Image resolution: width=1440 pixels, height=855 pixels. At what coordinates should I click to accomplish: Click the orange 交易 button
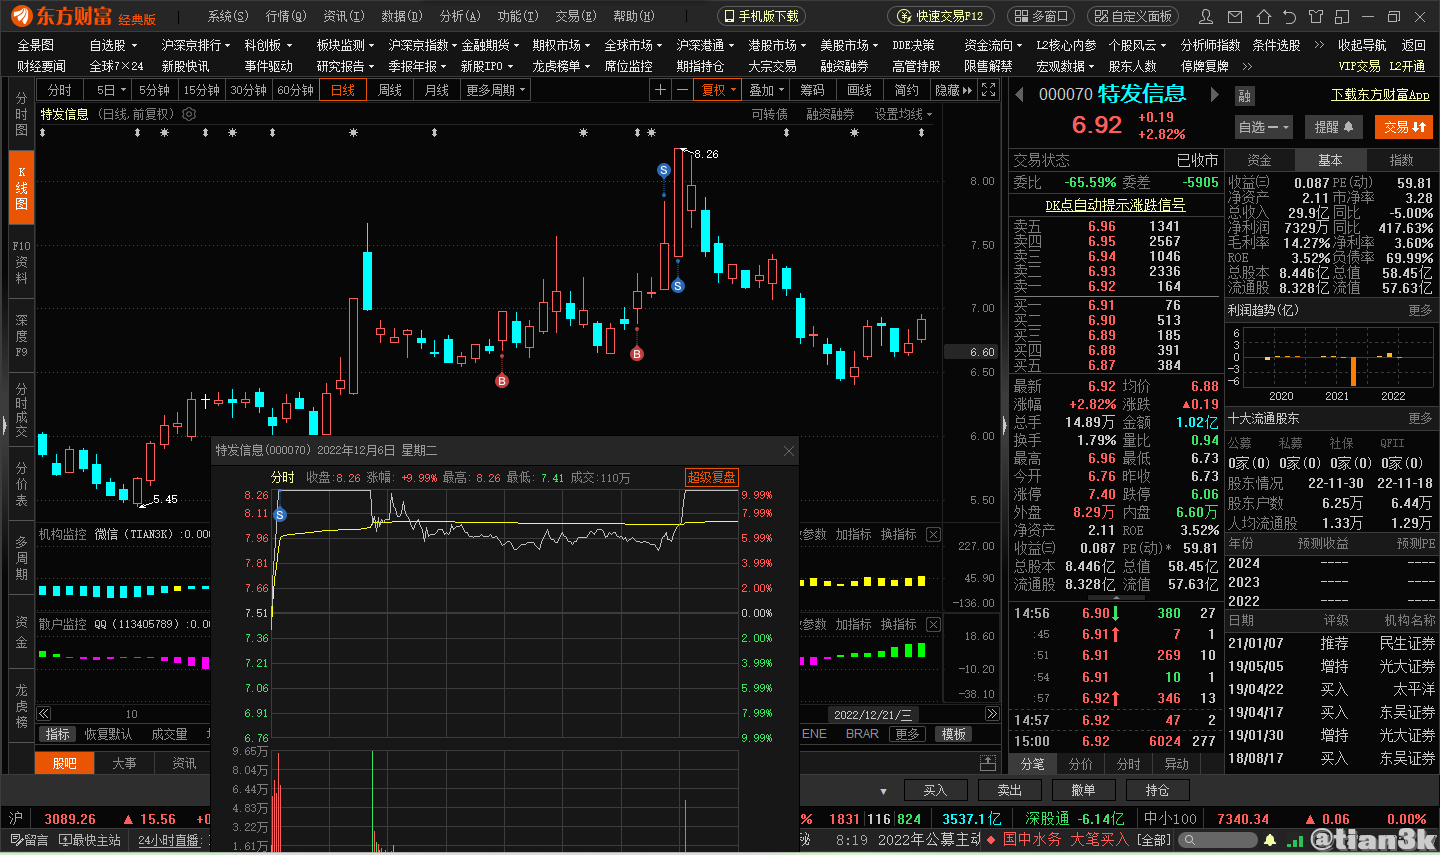tap(1405, 127)
